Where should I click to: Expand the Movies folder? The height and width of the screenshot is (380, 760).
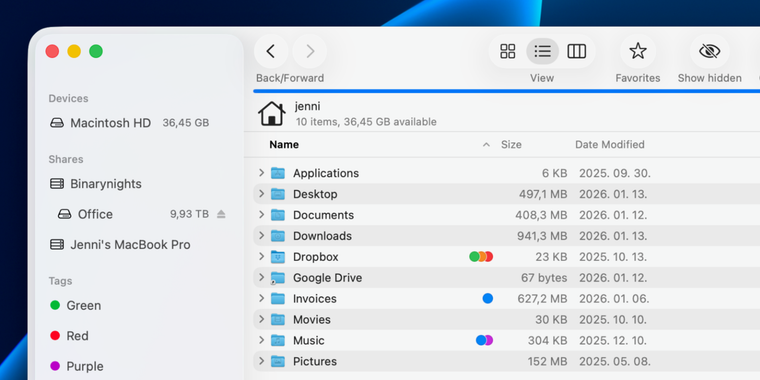[x=261, y=319]
